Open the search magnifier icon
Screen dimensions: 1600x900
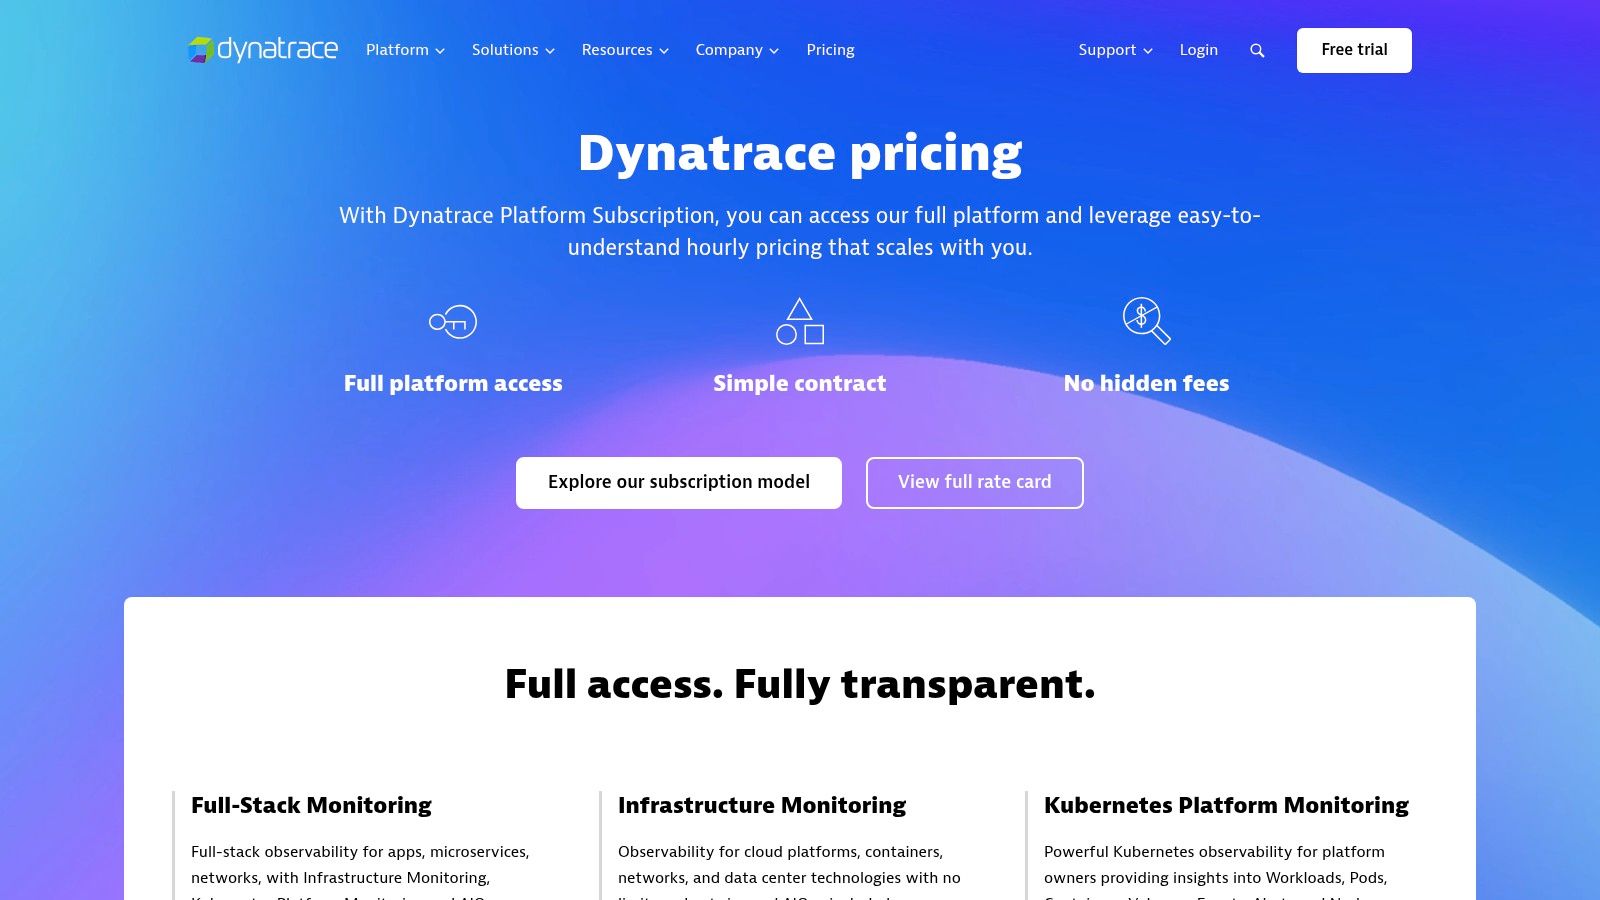(1257, 50)
